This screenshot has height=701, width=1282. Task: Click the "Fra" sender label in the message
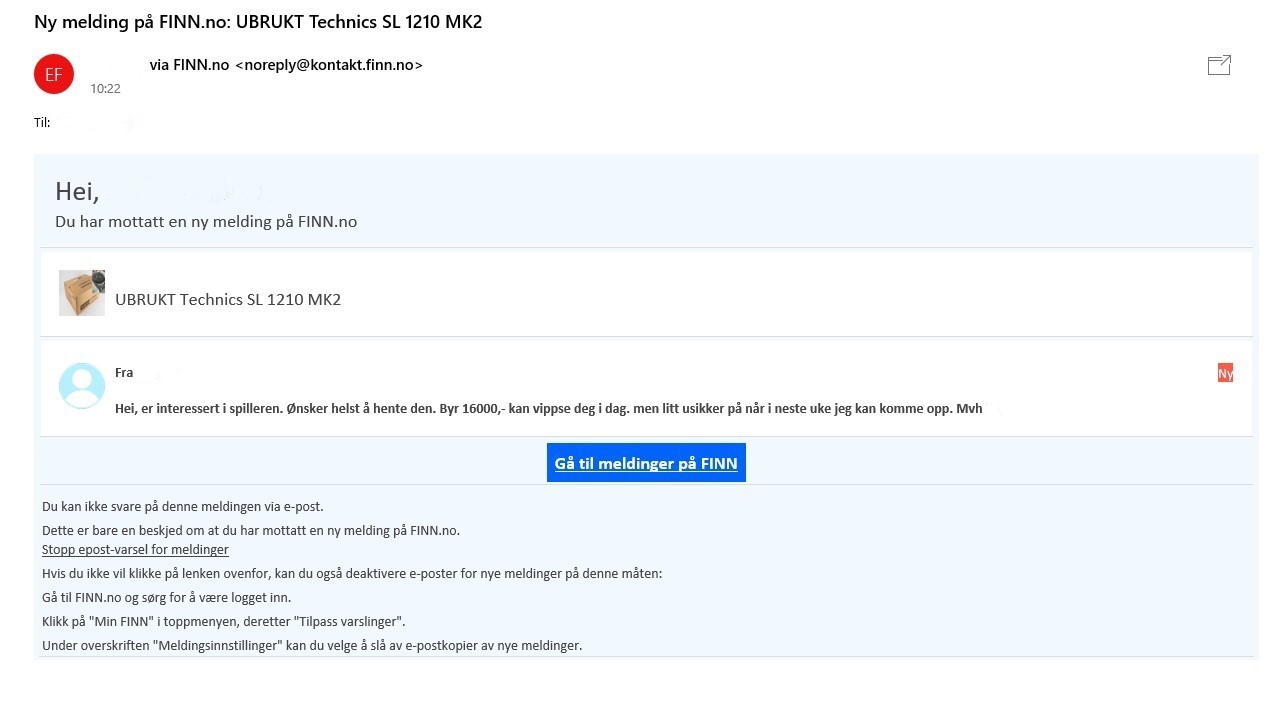124,373
